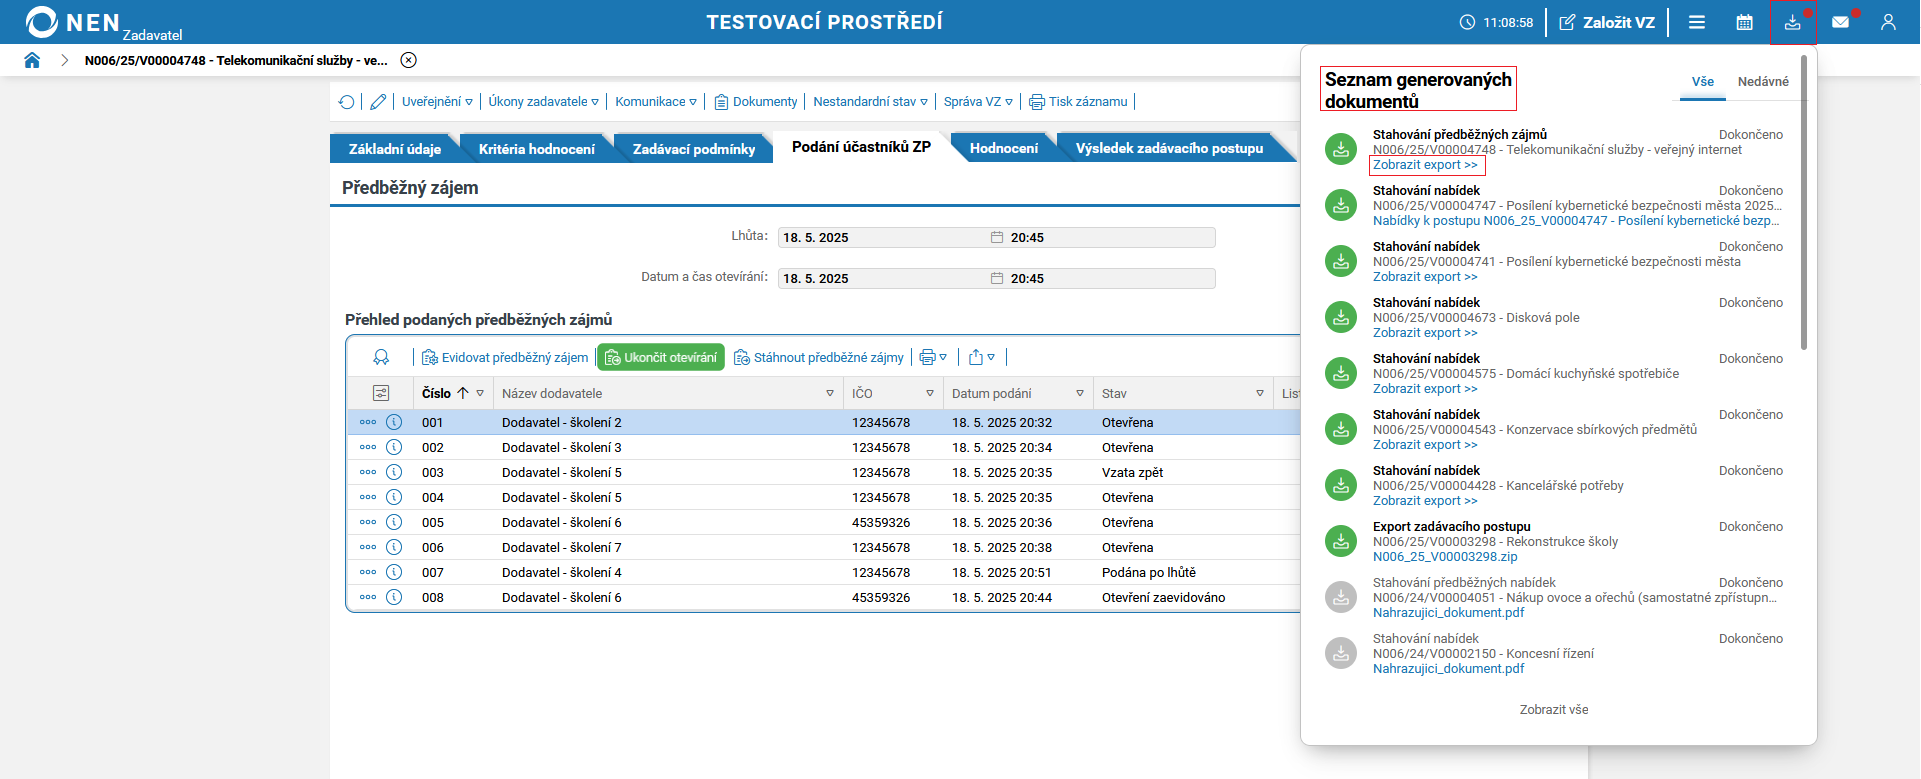The height and width of the screenshot is (779, 1921).
Task: Switch to the Hodnocení tab
Action: (x=1003, y=148)
